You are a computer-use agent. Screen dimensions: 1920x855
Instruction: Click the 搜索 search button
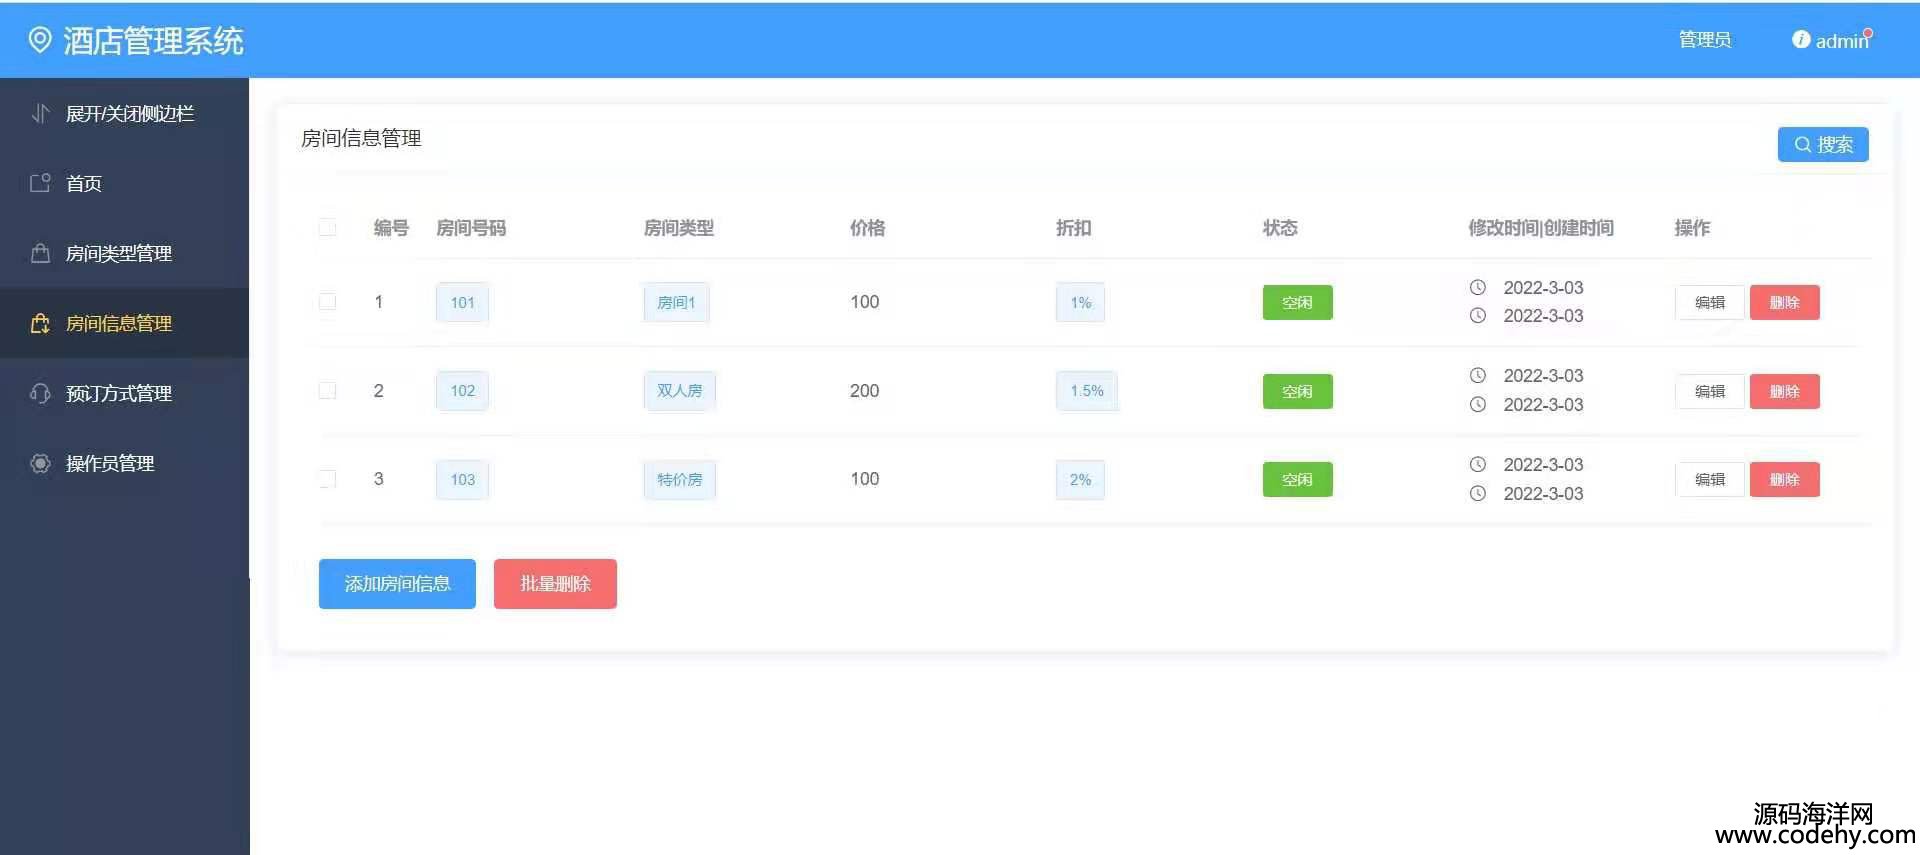click(1823, 144)
